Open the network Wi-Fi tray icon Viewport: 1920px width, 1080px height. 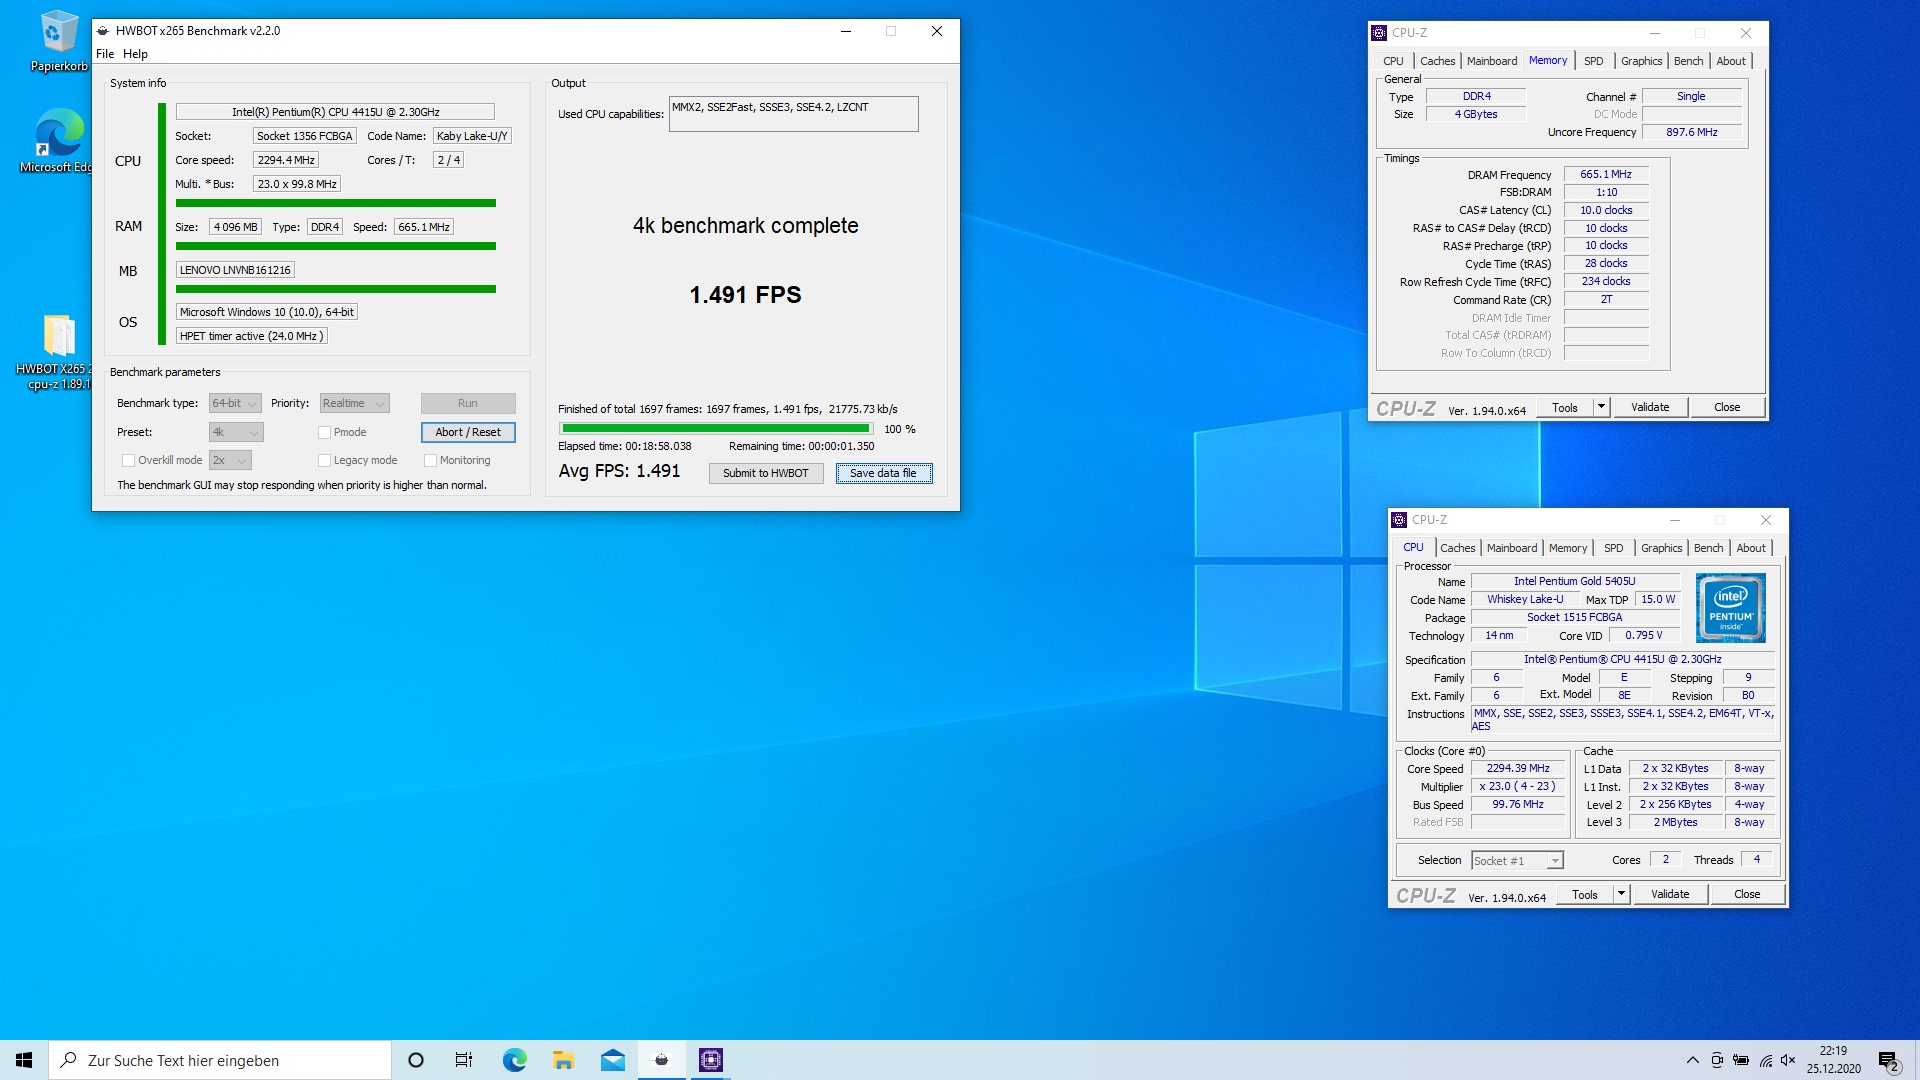(x=1766, y=1060)
